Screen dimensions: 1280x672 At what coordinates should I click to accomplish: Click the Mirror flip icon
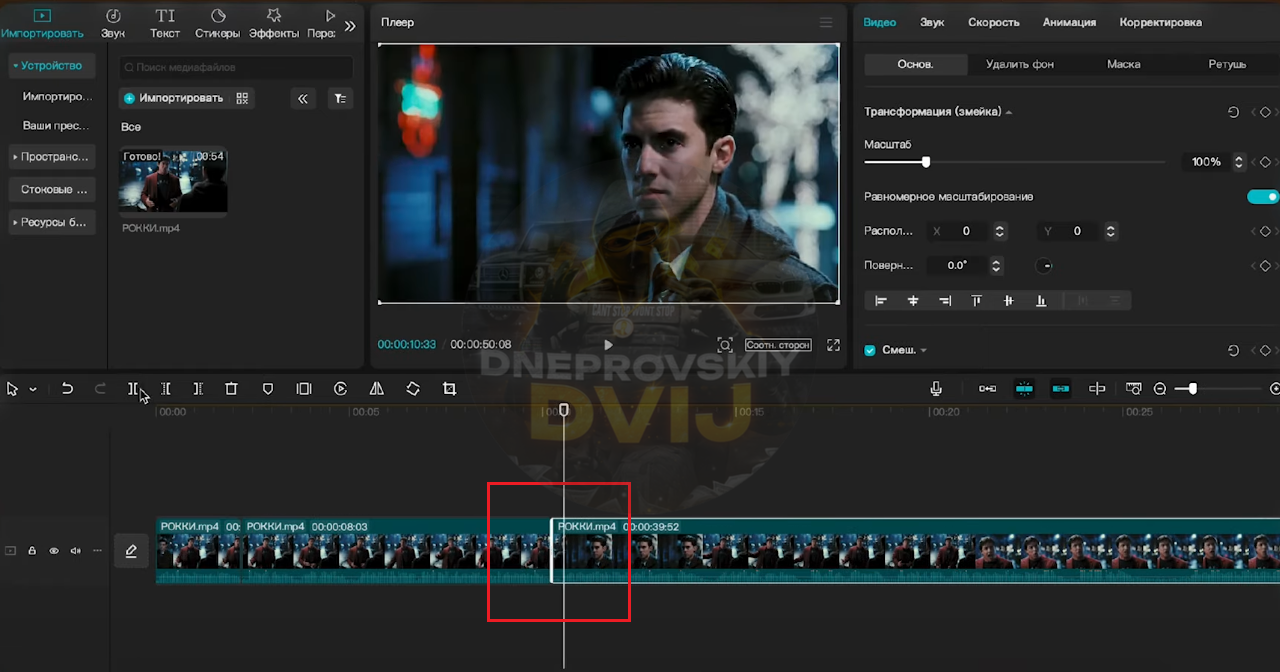[x=376, y=389]
